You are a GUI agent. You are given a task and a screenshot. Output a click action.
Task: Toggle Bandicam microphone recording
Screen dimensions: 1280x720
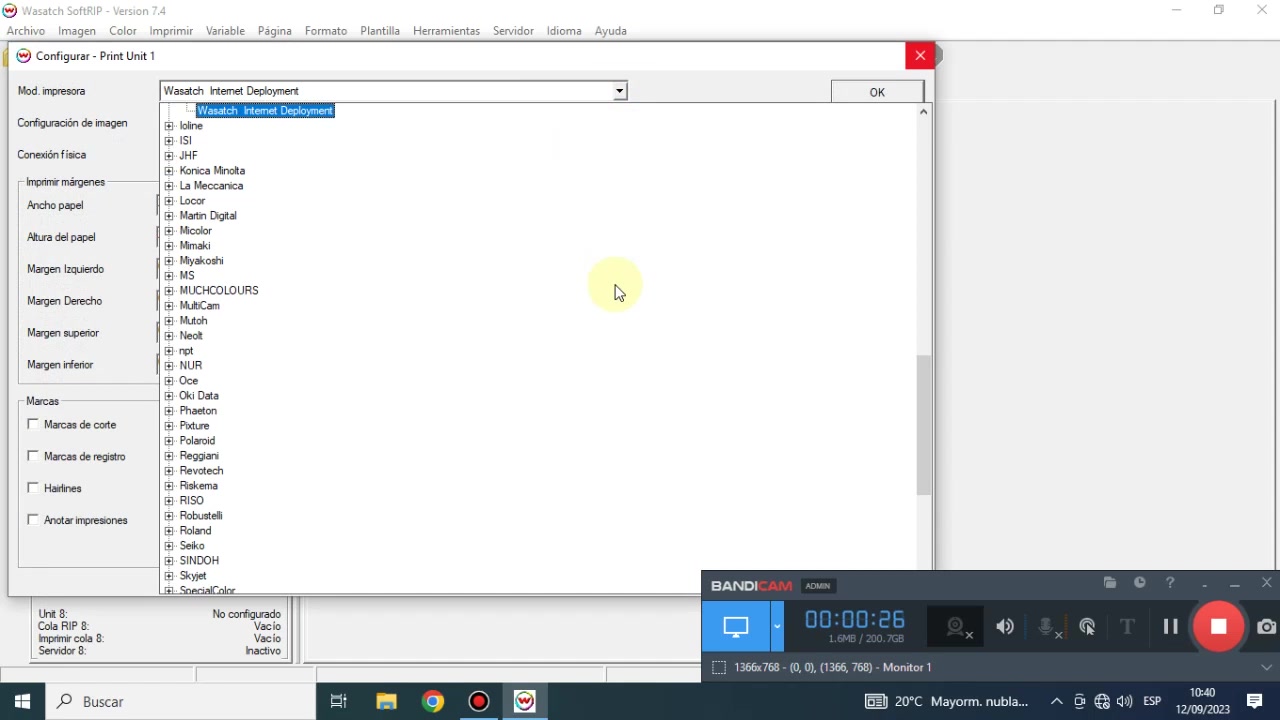[1046, 627]
